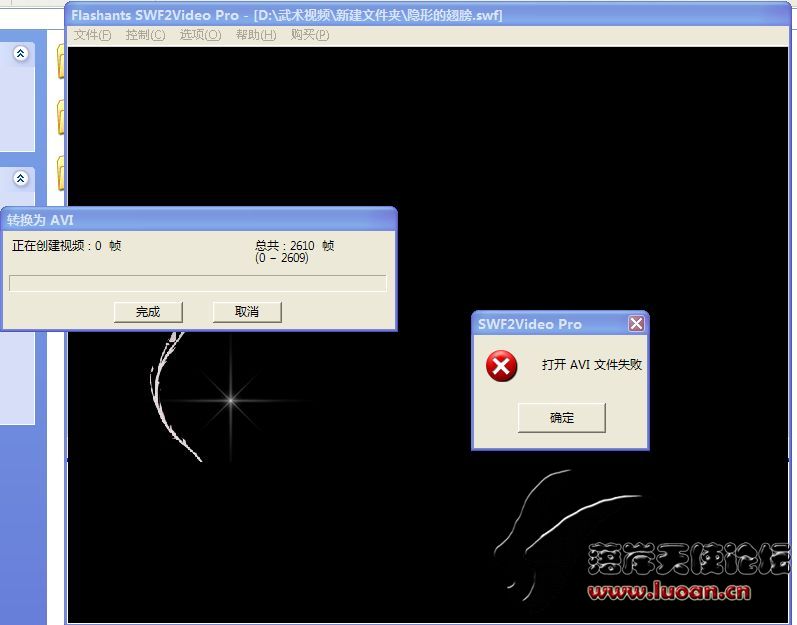Image resolution: width=797 pixels, height=625 pixels.
Task: Open the 文件(F) menu
Action: (x=92, y=35)
